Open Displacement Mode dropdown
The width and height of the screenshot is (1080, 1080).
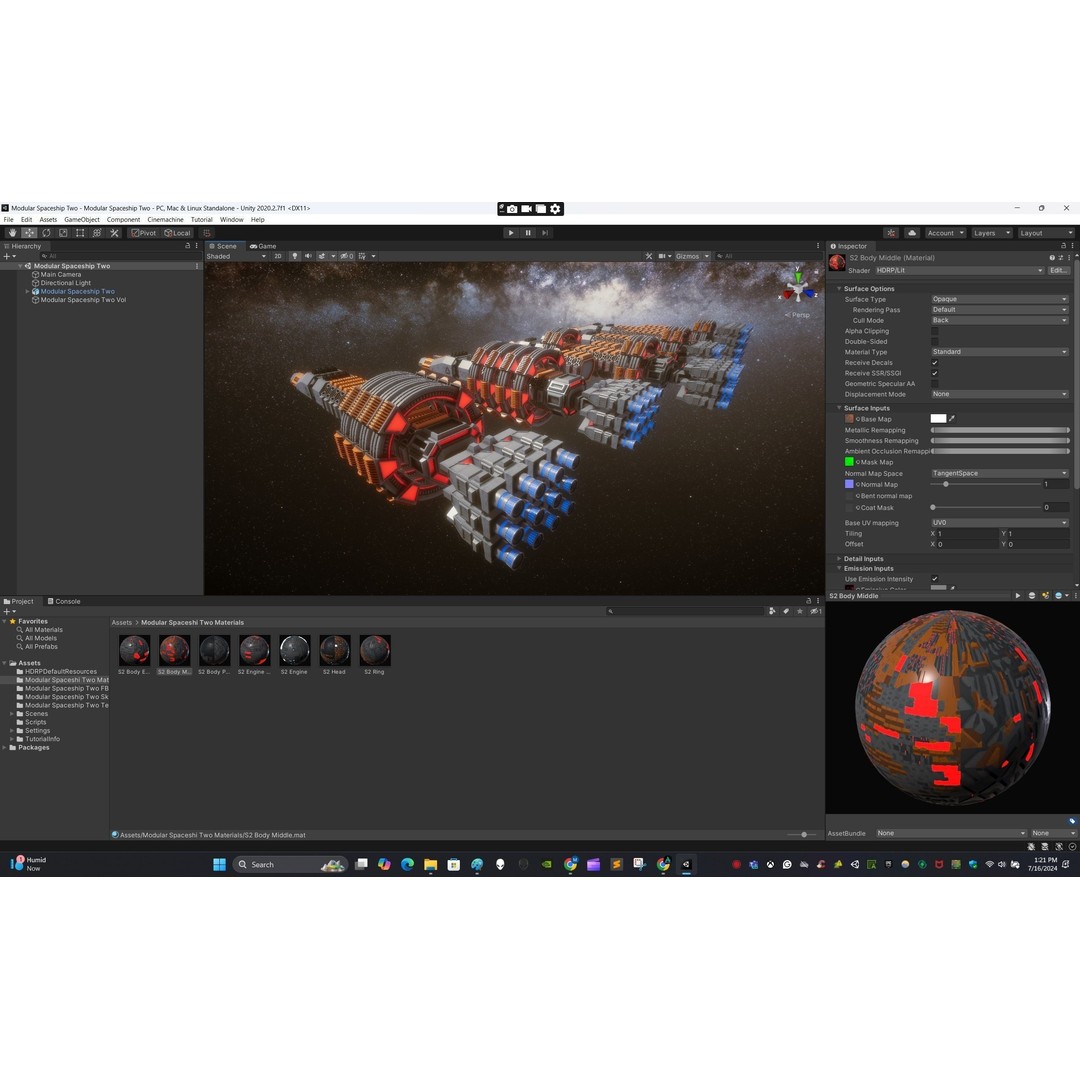click(999, 394)
